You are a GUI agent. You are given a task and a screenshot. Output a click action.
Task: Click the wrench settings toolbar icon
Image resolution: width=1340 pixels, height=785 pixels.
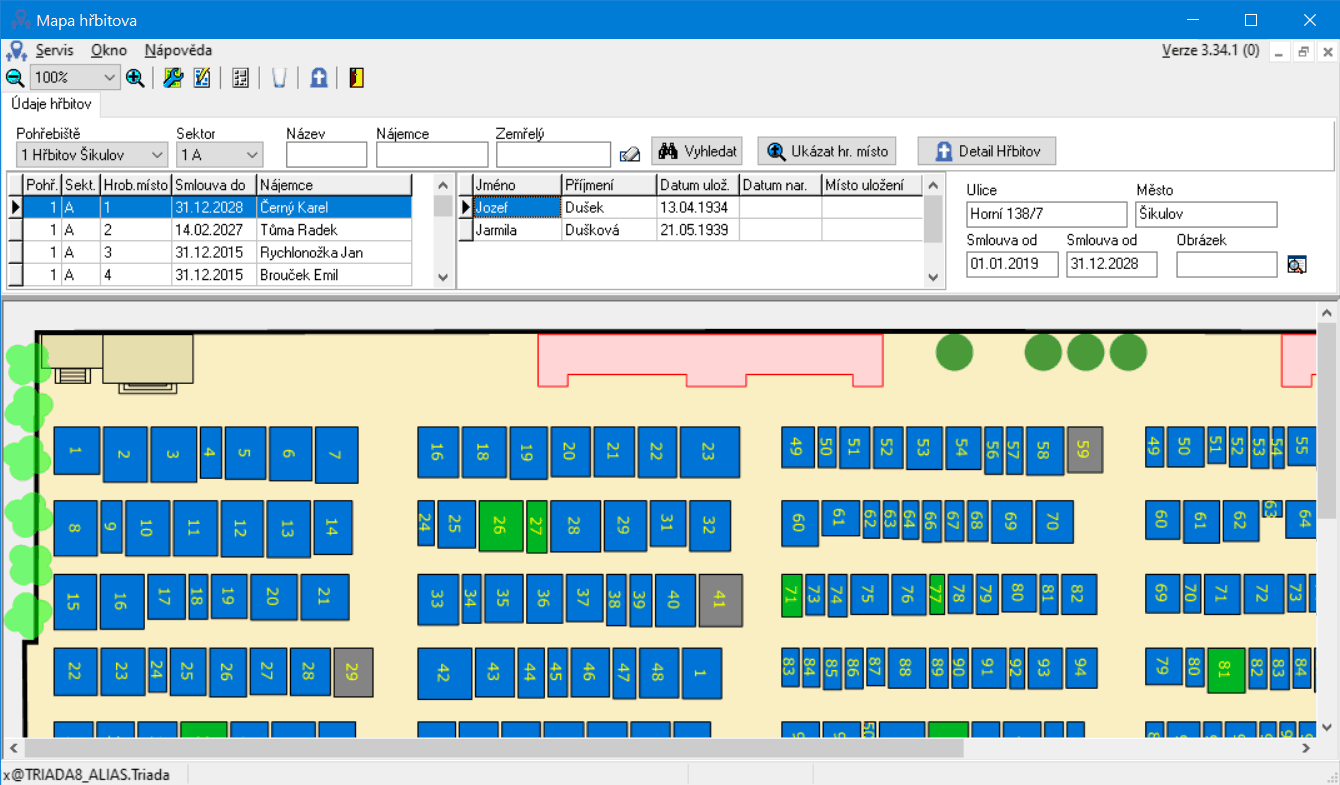click(x=172, y=78)
